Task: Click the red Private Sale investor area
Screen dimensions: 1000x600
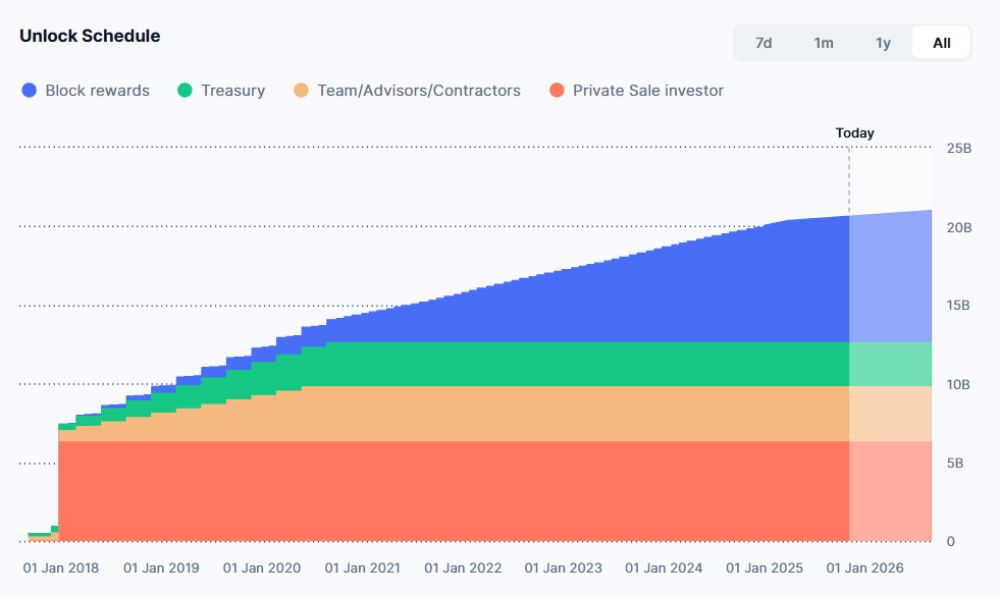Action: [x=450, y=490]
